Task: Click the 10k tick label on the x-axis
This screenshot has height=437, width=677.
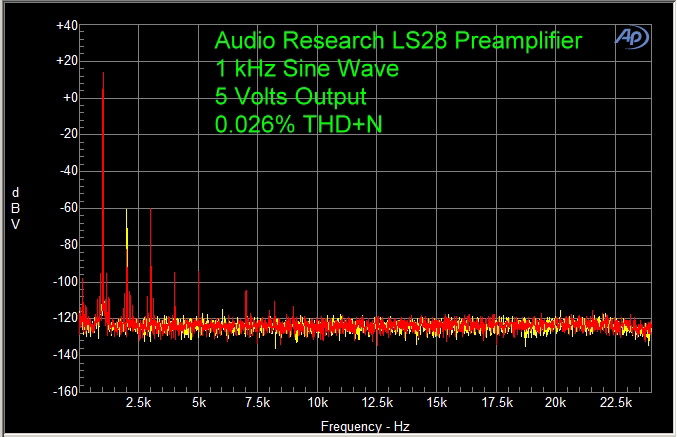Action: [x=318, y=403]
